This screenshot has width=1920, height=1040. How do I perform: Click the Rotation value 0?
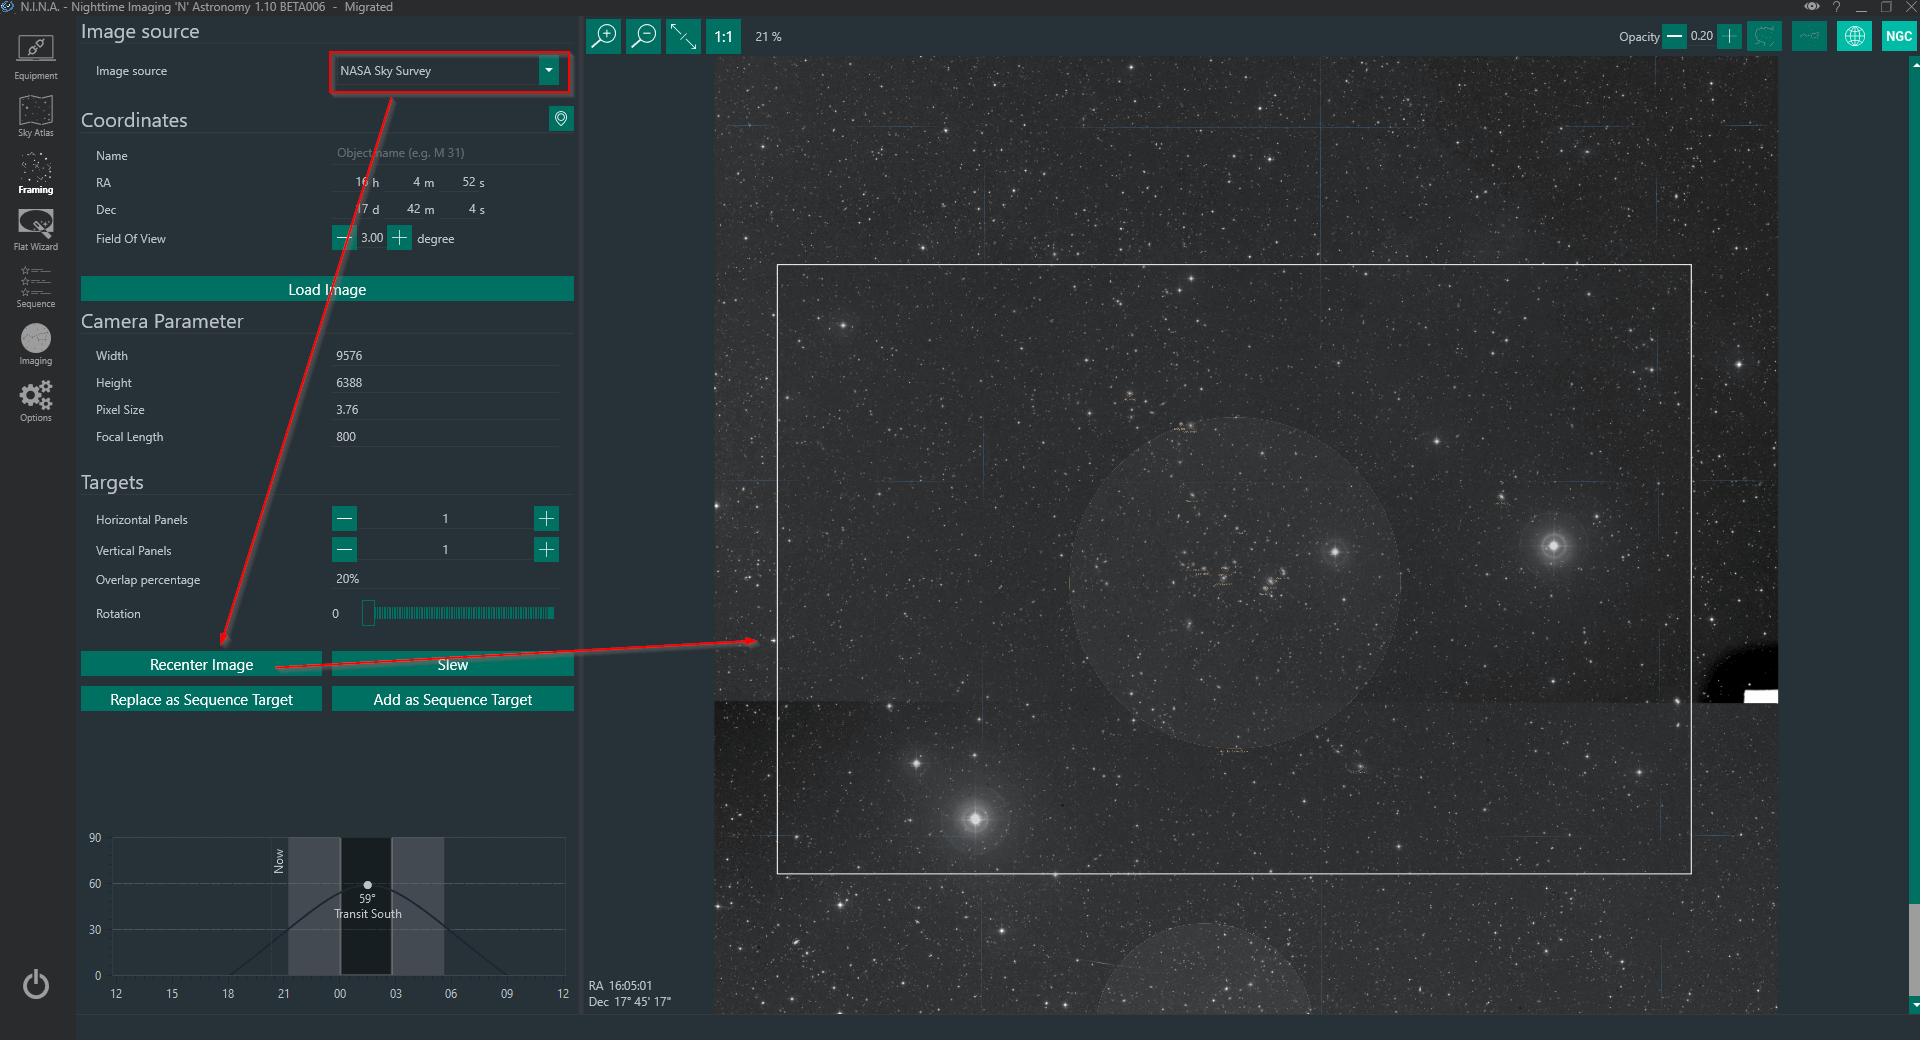click(x=336, y=614)
